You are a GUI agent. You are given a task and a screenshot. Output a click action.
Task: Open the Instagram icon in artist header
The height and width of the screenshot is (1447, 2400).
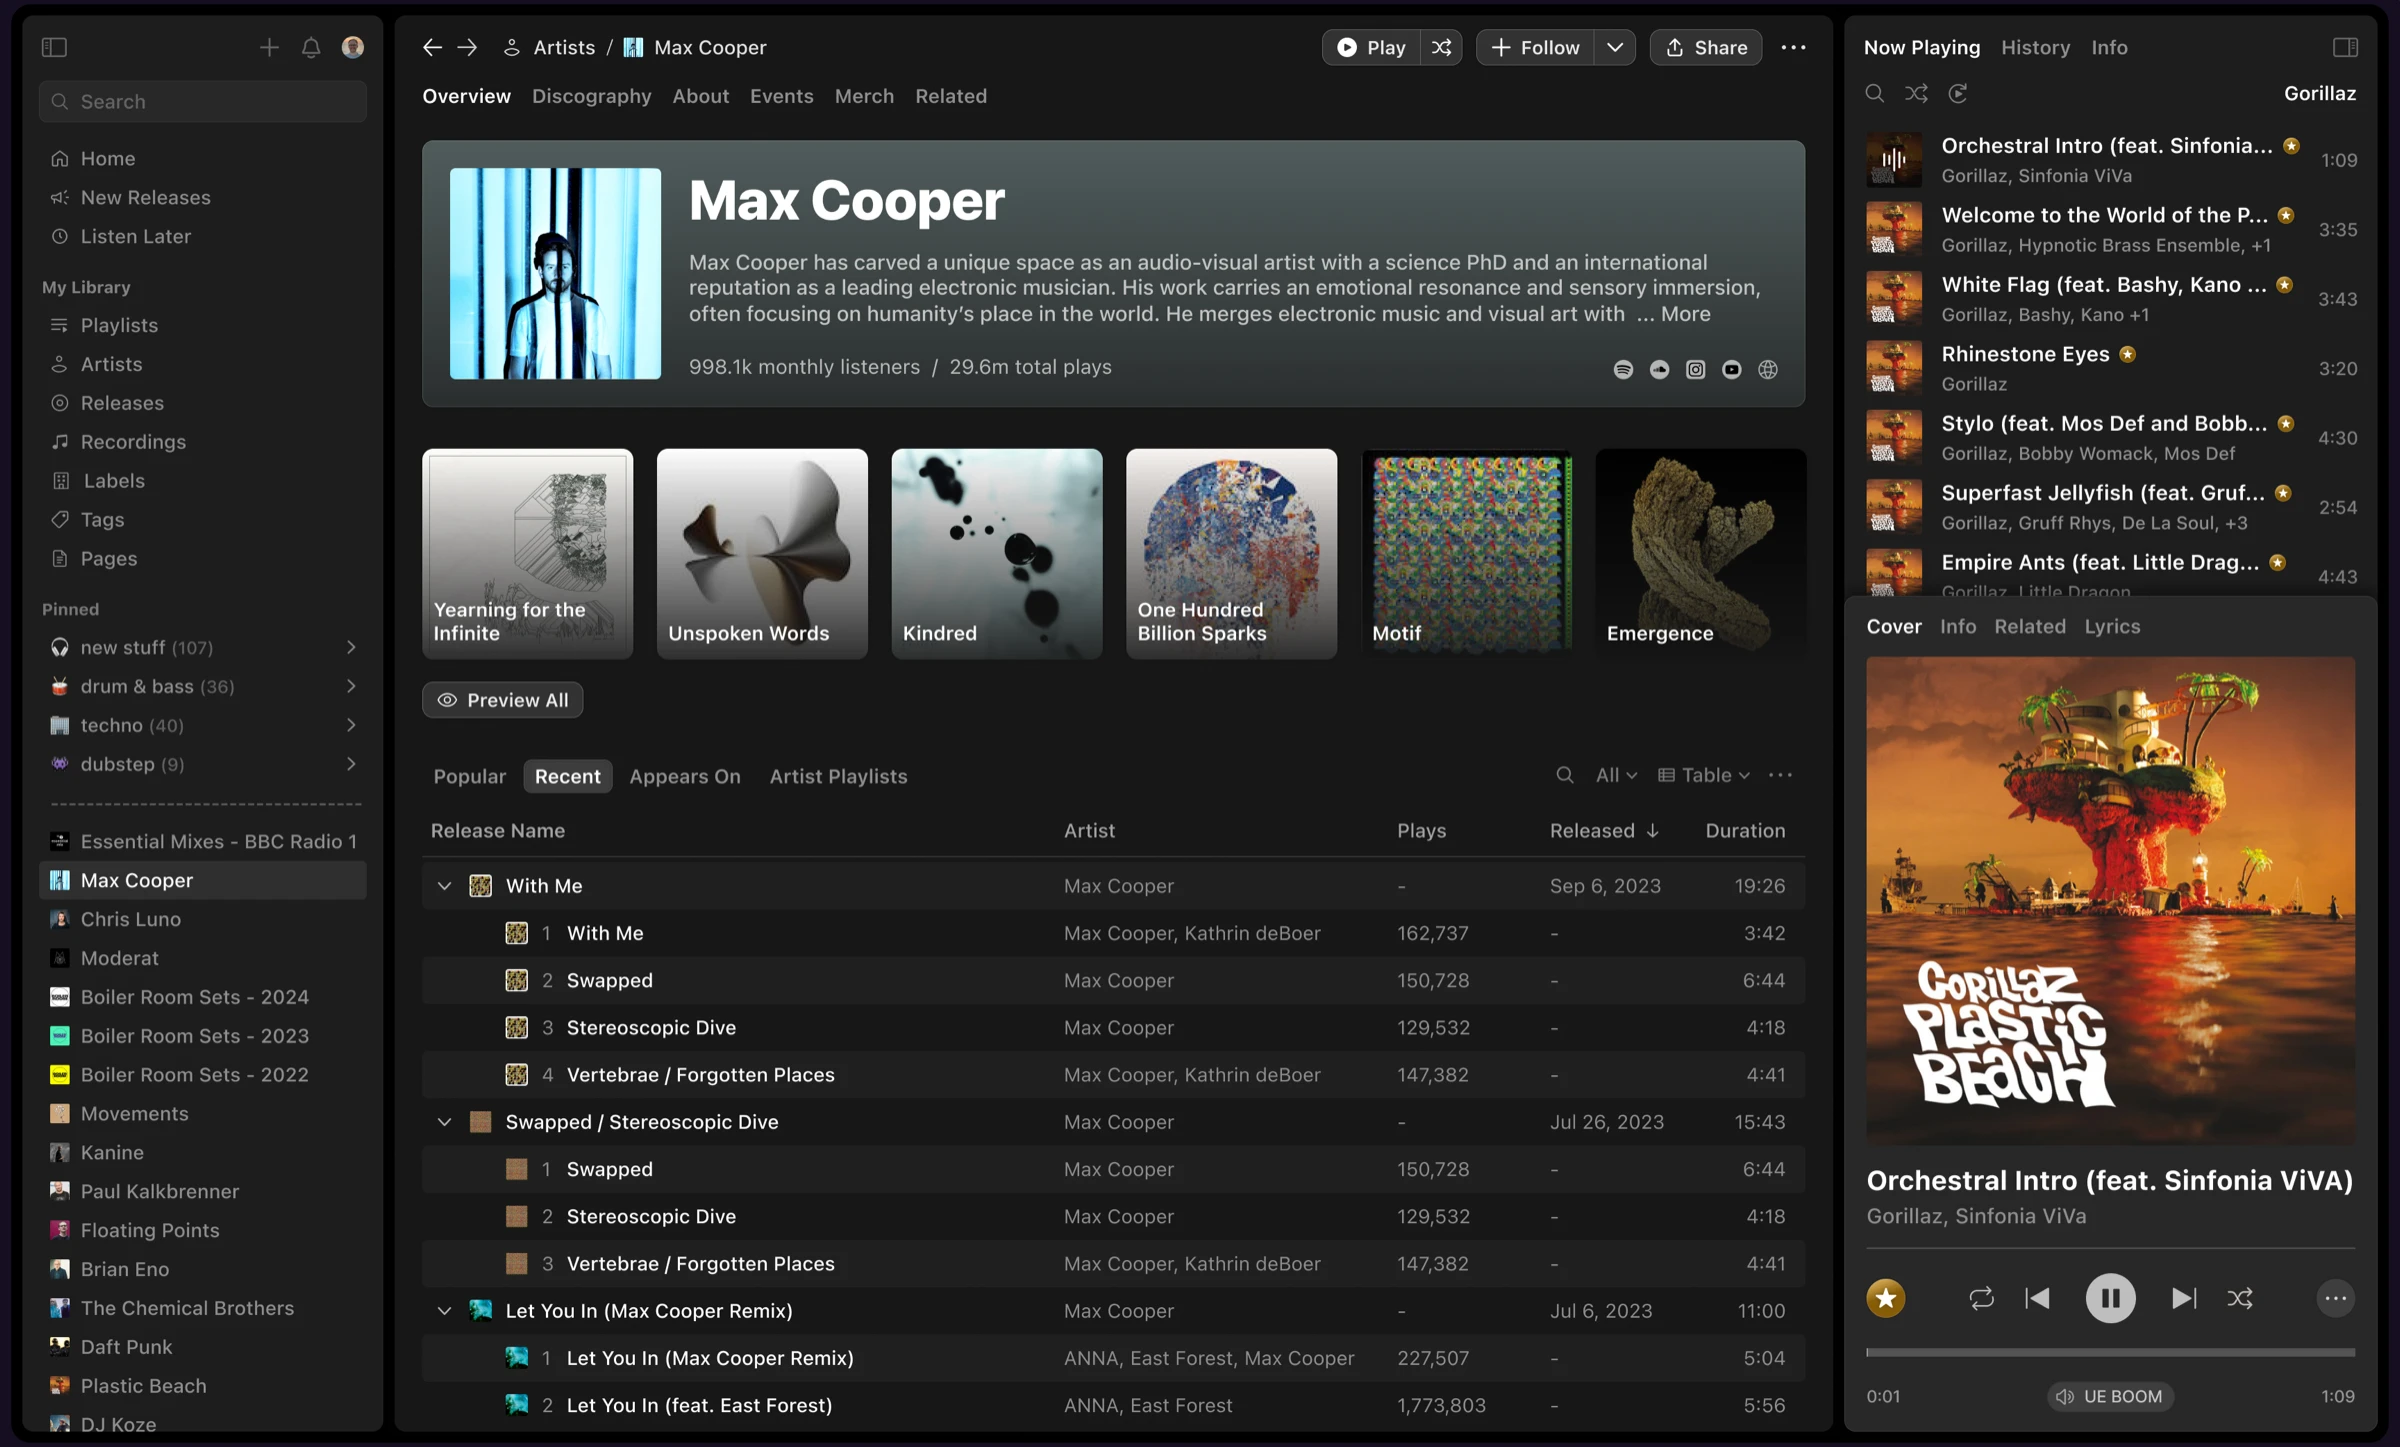coord(1695,370)
